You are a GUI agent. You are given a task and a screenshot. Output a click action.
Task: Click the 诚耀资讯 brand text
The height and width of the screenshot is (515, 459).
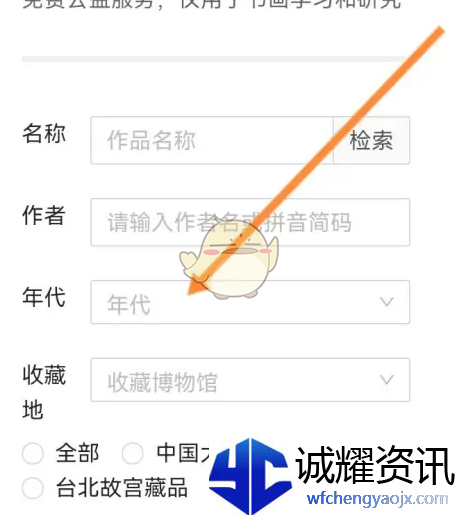click(x=375, y=466)
